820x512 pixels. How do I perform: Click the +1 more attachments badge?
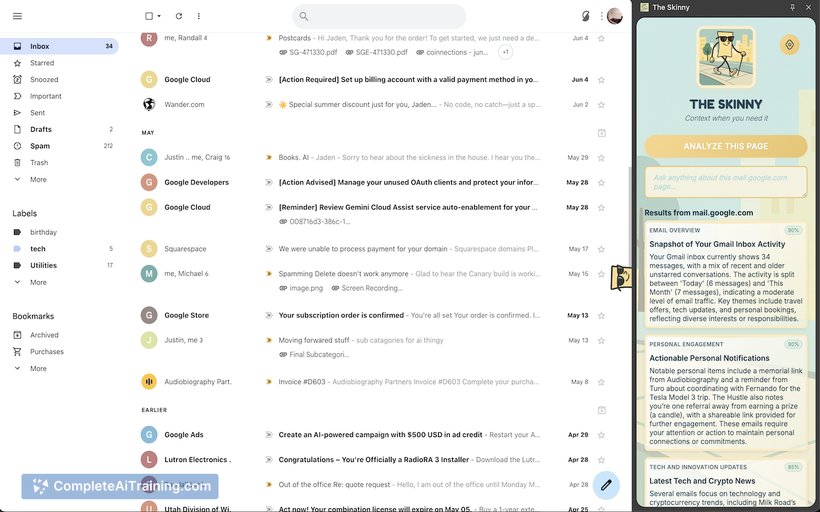pyautogui.click(x=505, y=52)
